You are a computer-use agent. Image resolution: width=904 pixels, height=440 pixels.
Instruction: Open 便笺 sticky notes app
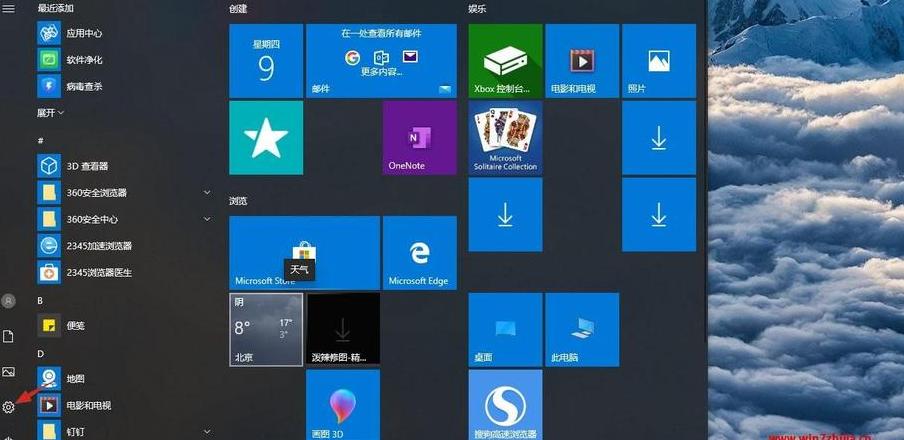[126, 325]
